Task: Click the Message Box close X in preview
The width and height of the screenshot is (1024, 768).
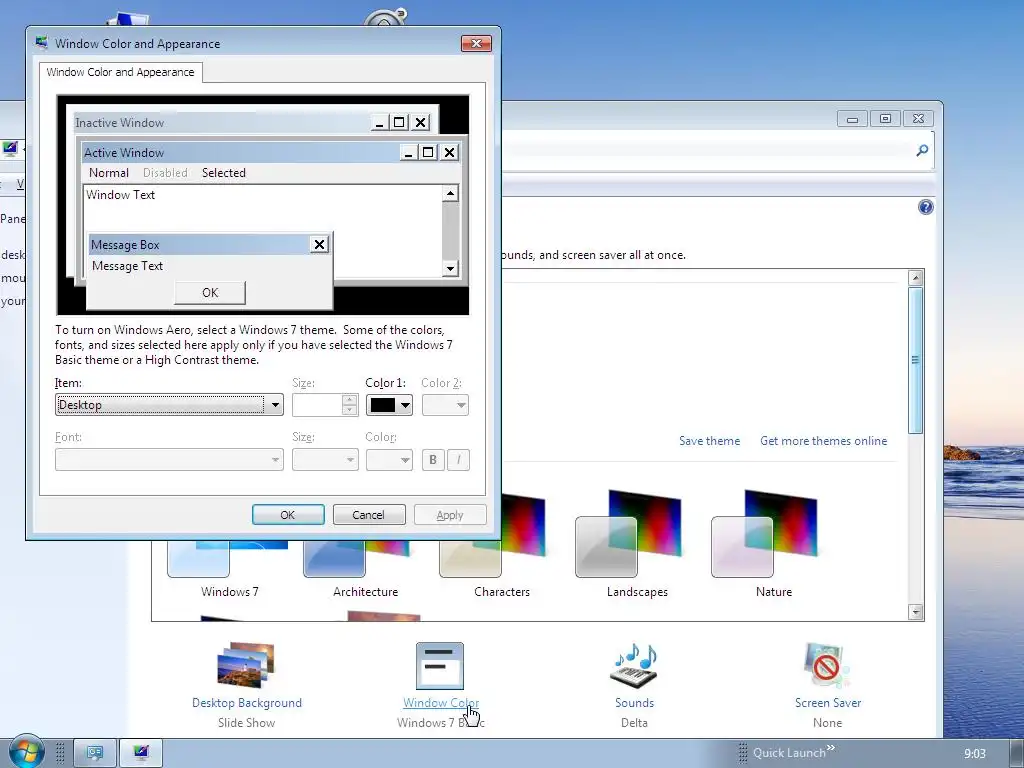Action: tap(319, 244)
